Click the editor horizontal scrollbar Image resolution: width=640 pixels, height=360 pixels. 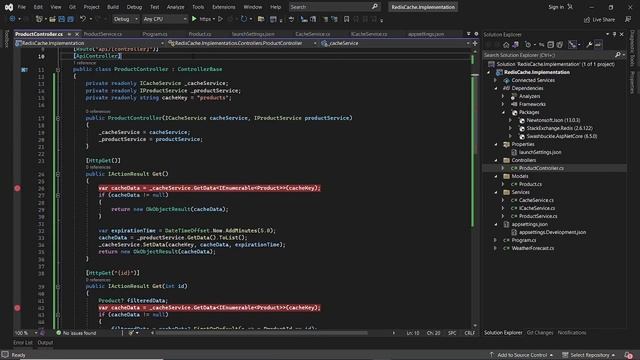pos(261,333)
